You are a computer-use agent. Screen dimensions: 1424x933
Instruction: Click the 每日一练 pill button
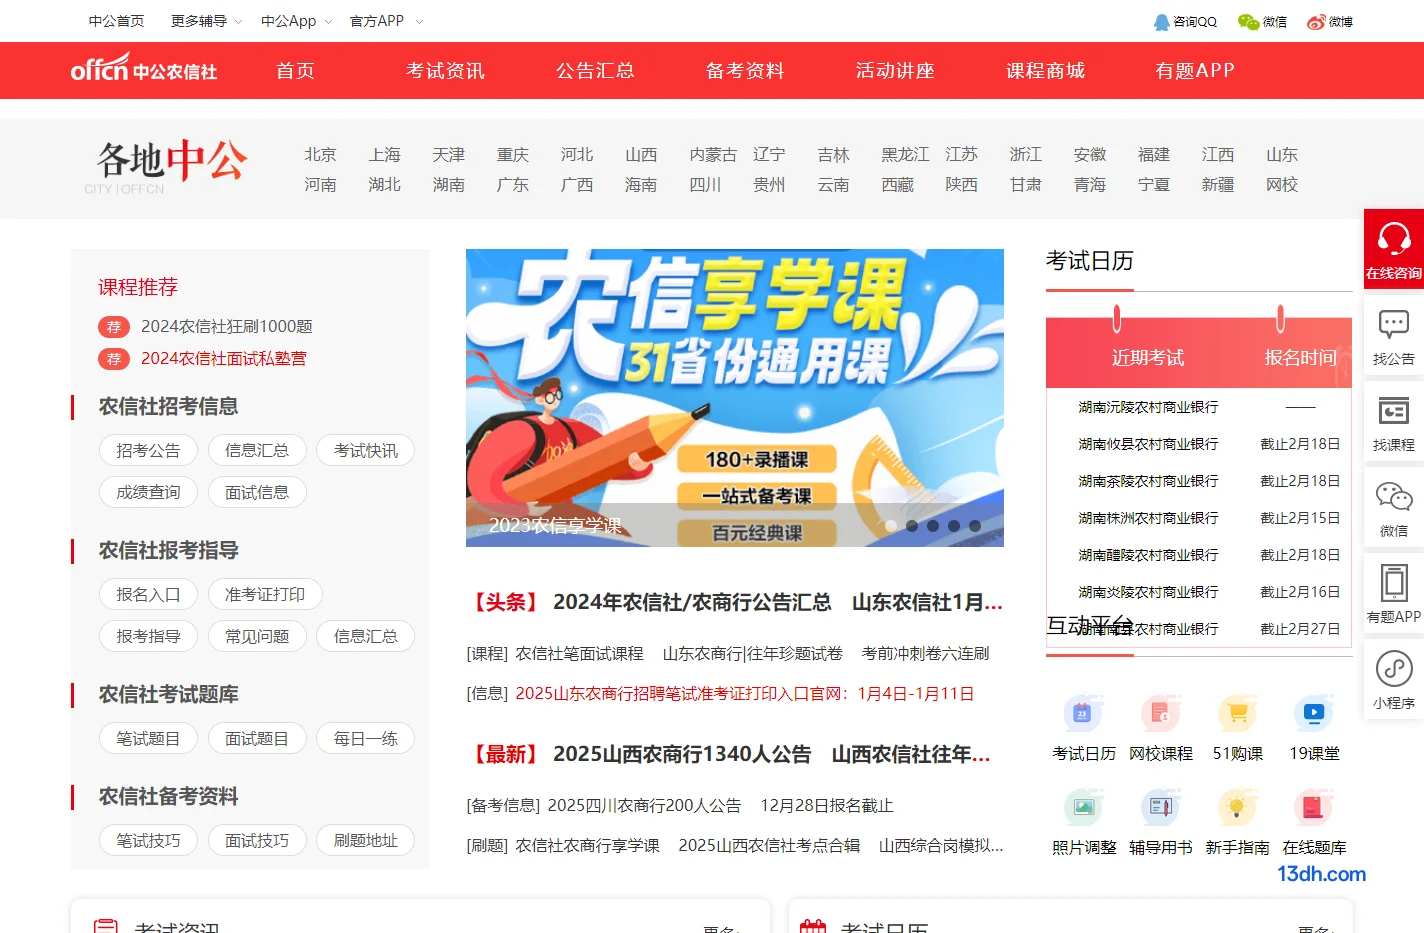pos(365,738)
